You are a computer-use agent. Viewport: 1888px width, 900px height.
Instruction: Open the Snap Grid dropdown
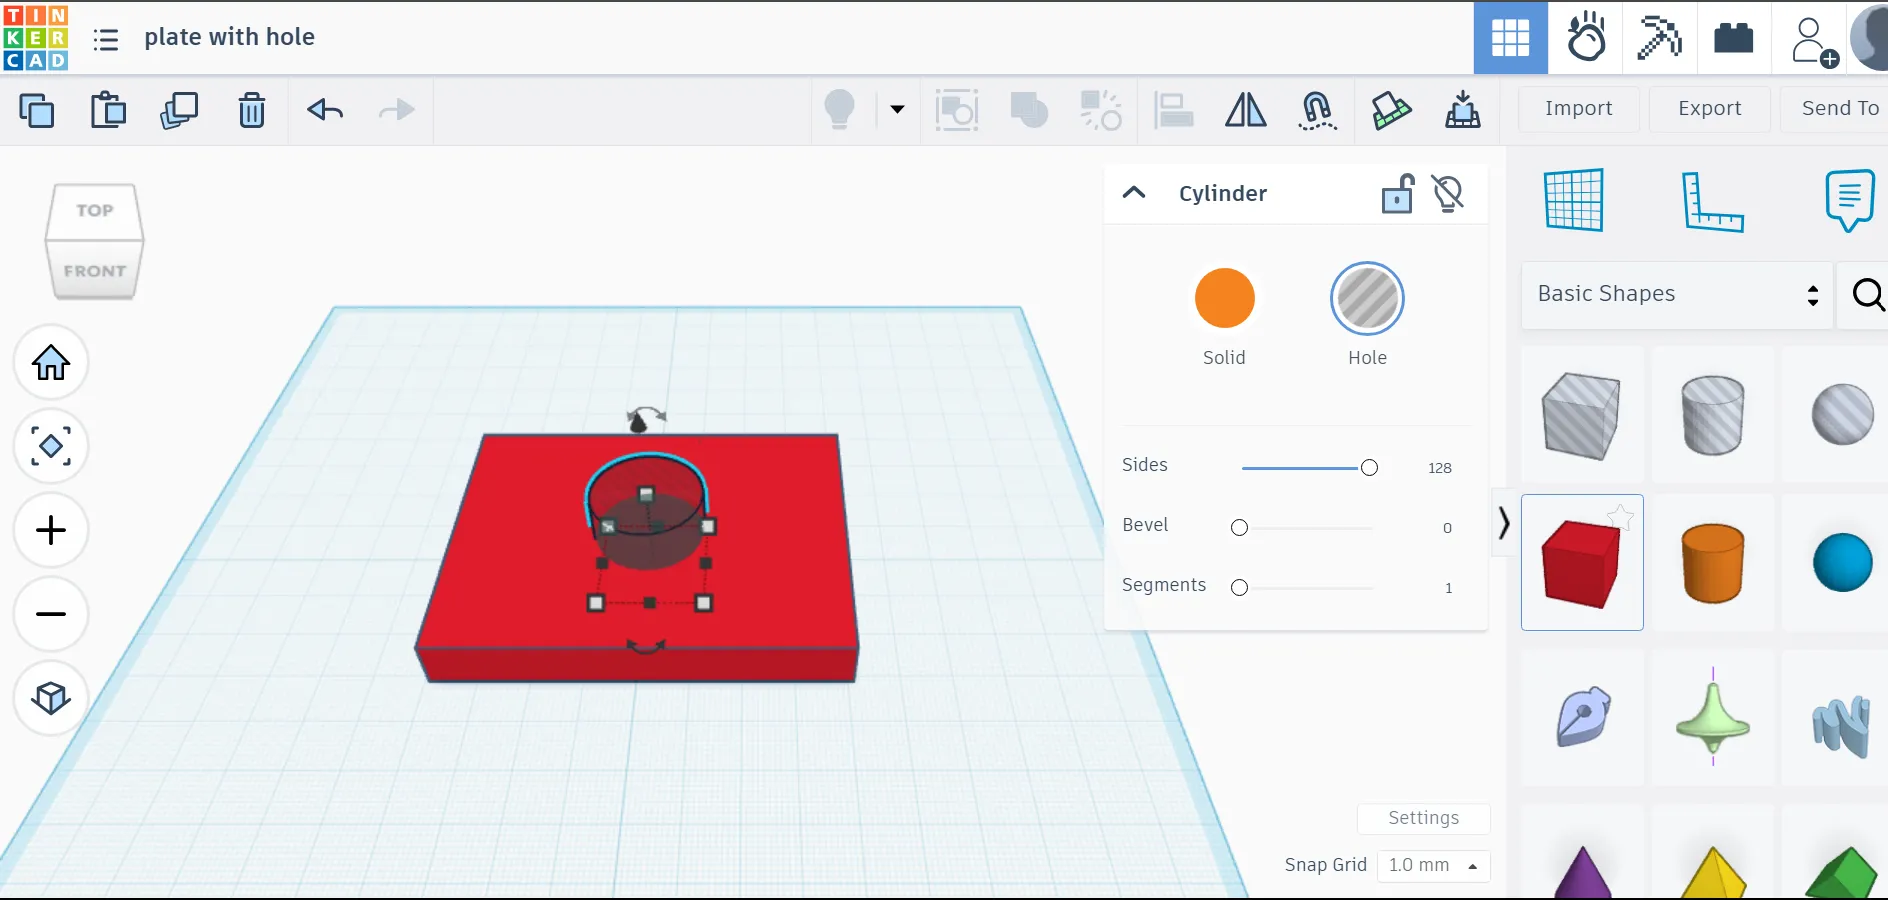point(1433,866)
